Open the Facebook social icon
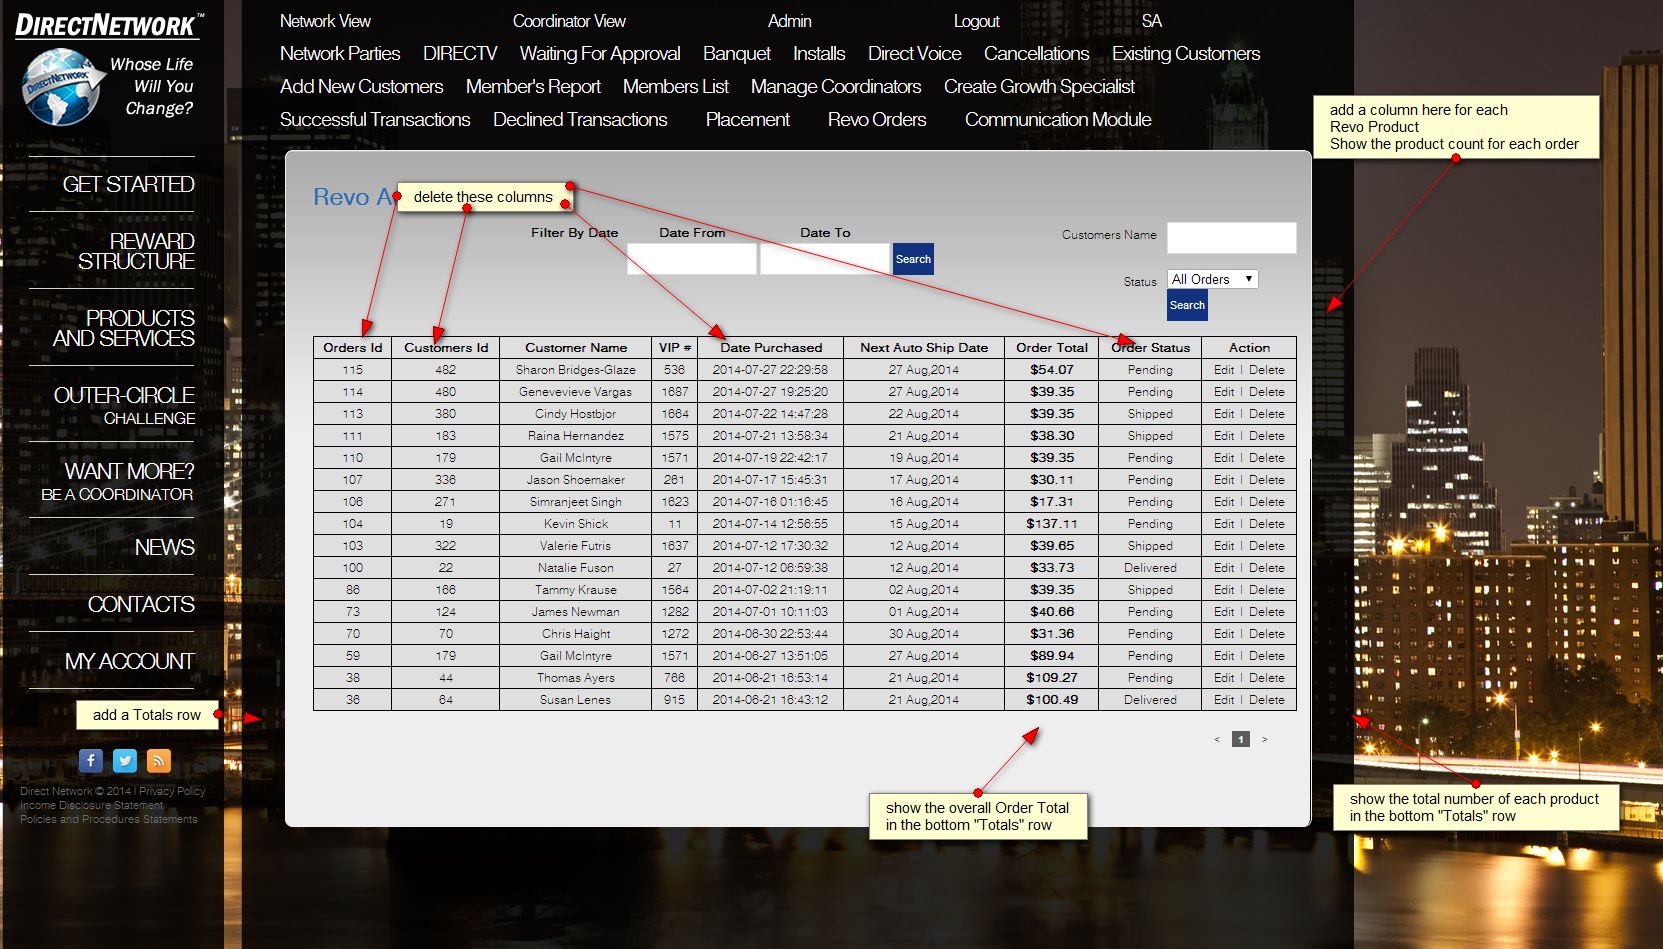1663x949 pixels. point(91,761)
